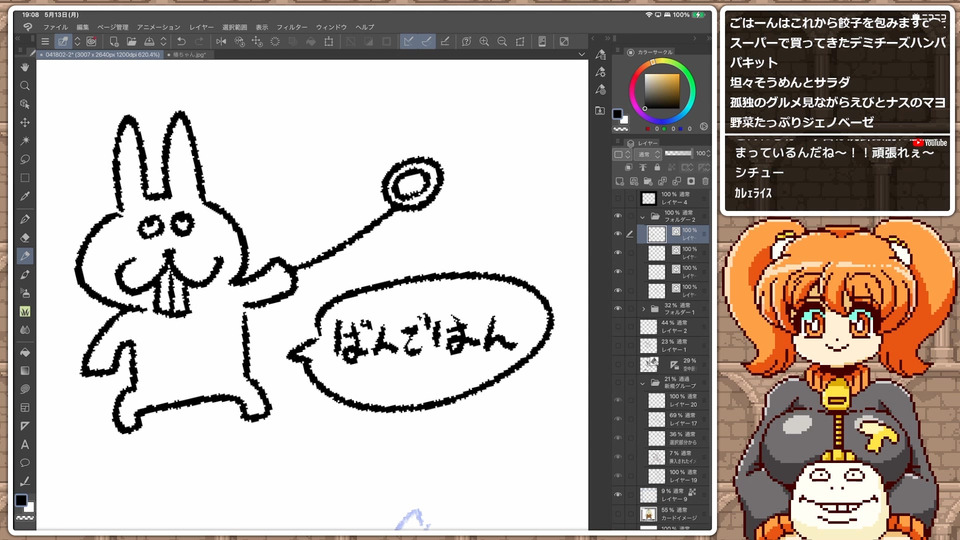Toggle visibility of レイヤー 17

click(x=618, y=419)
